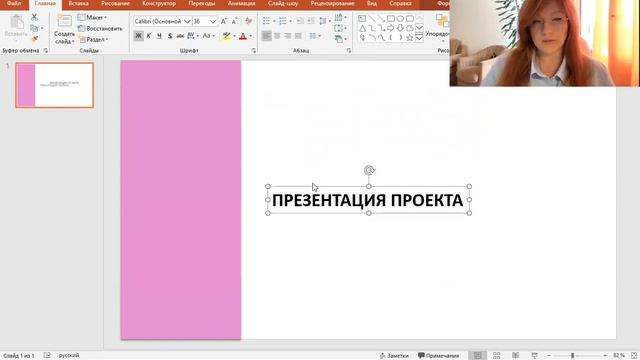Toggle Underline (Ч) formatting
This screenshot has width=640, height=360.
pyautogui.click(x=159, y=36)
